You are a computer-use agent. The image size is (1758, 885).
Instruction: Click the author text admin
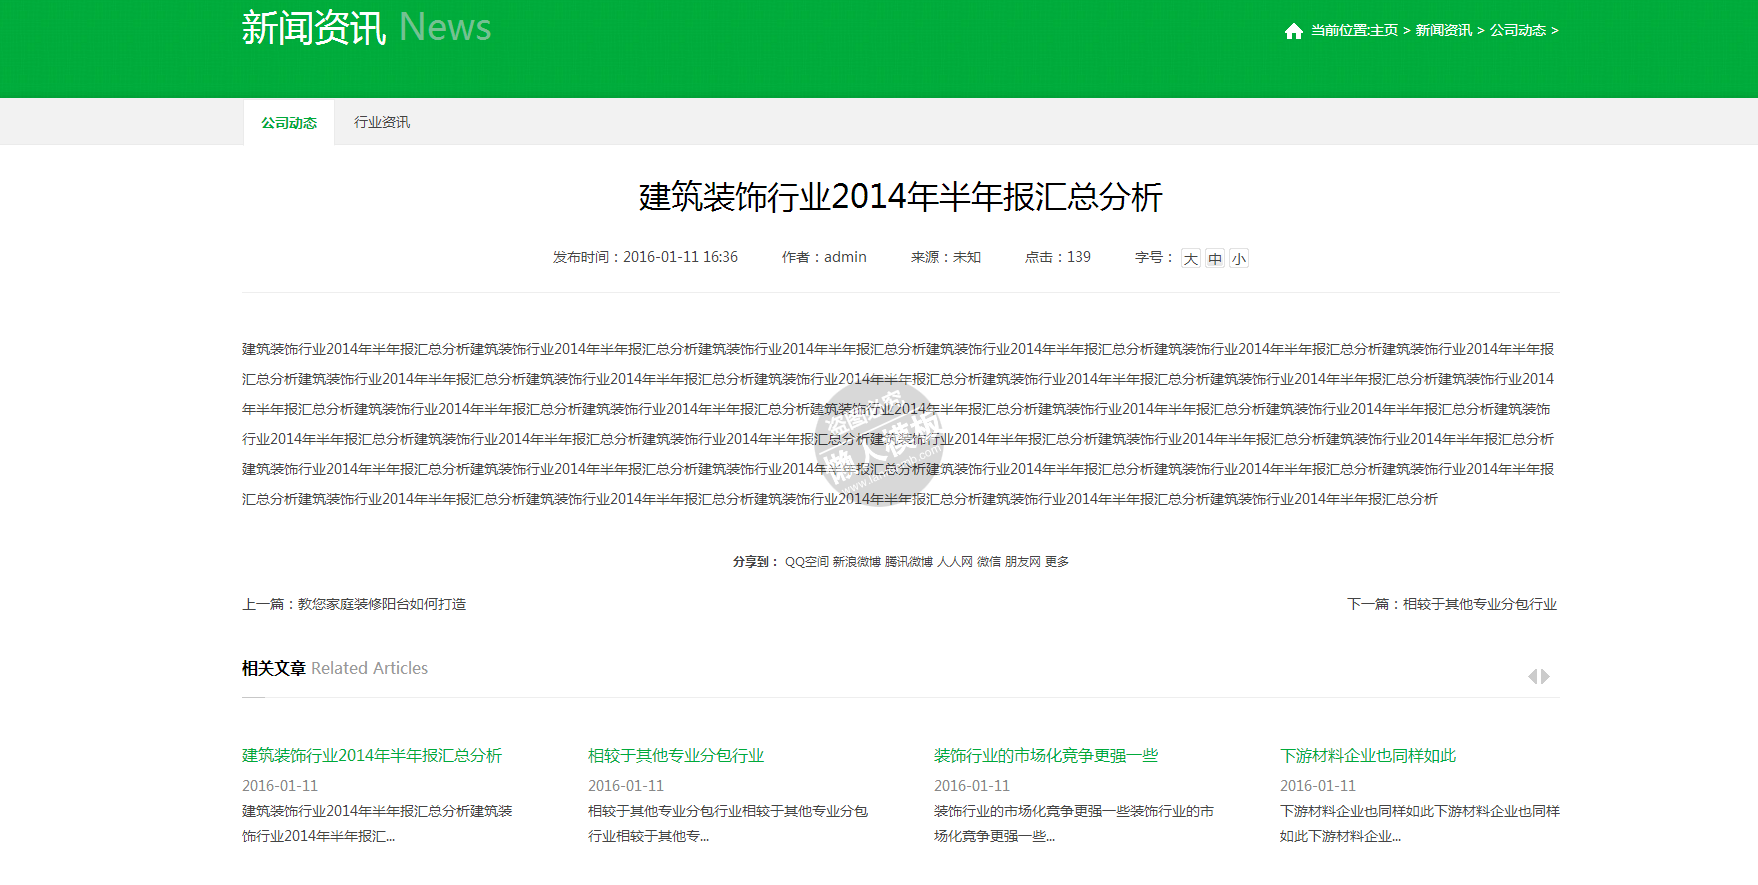(845, 257)
